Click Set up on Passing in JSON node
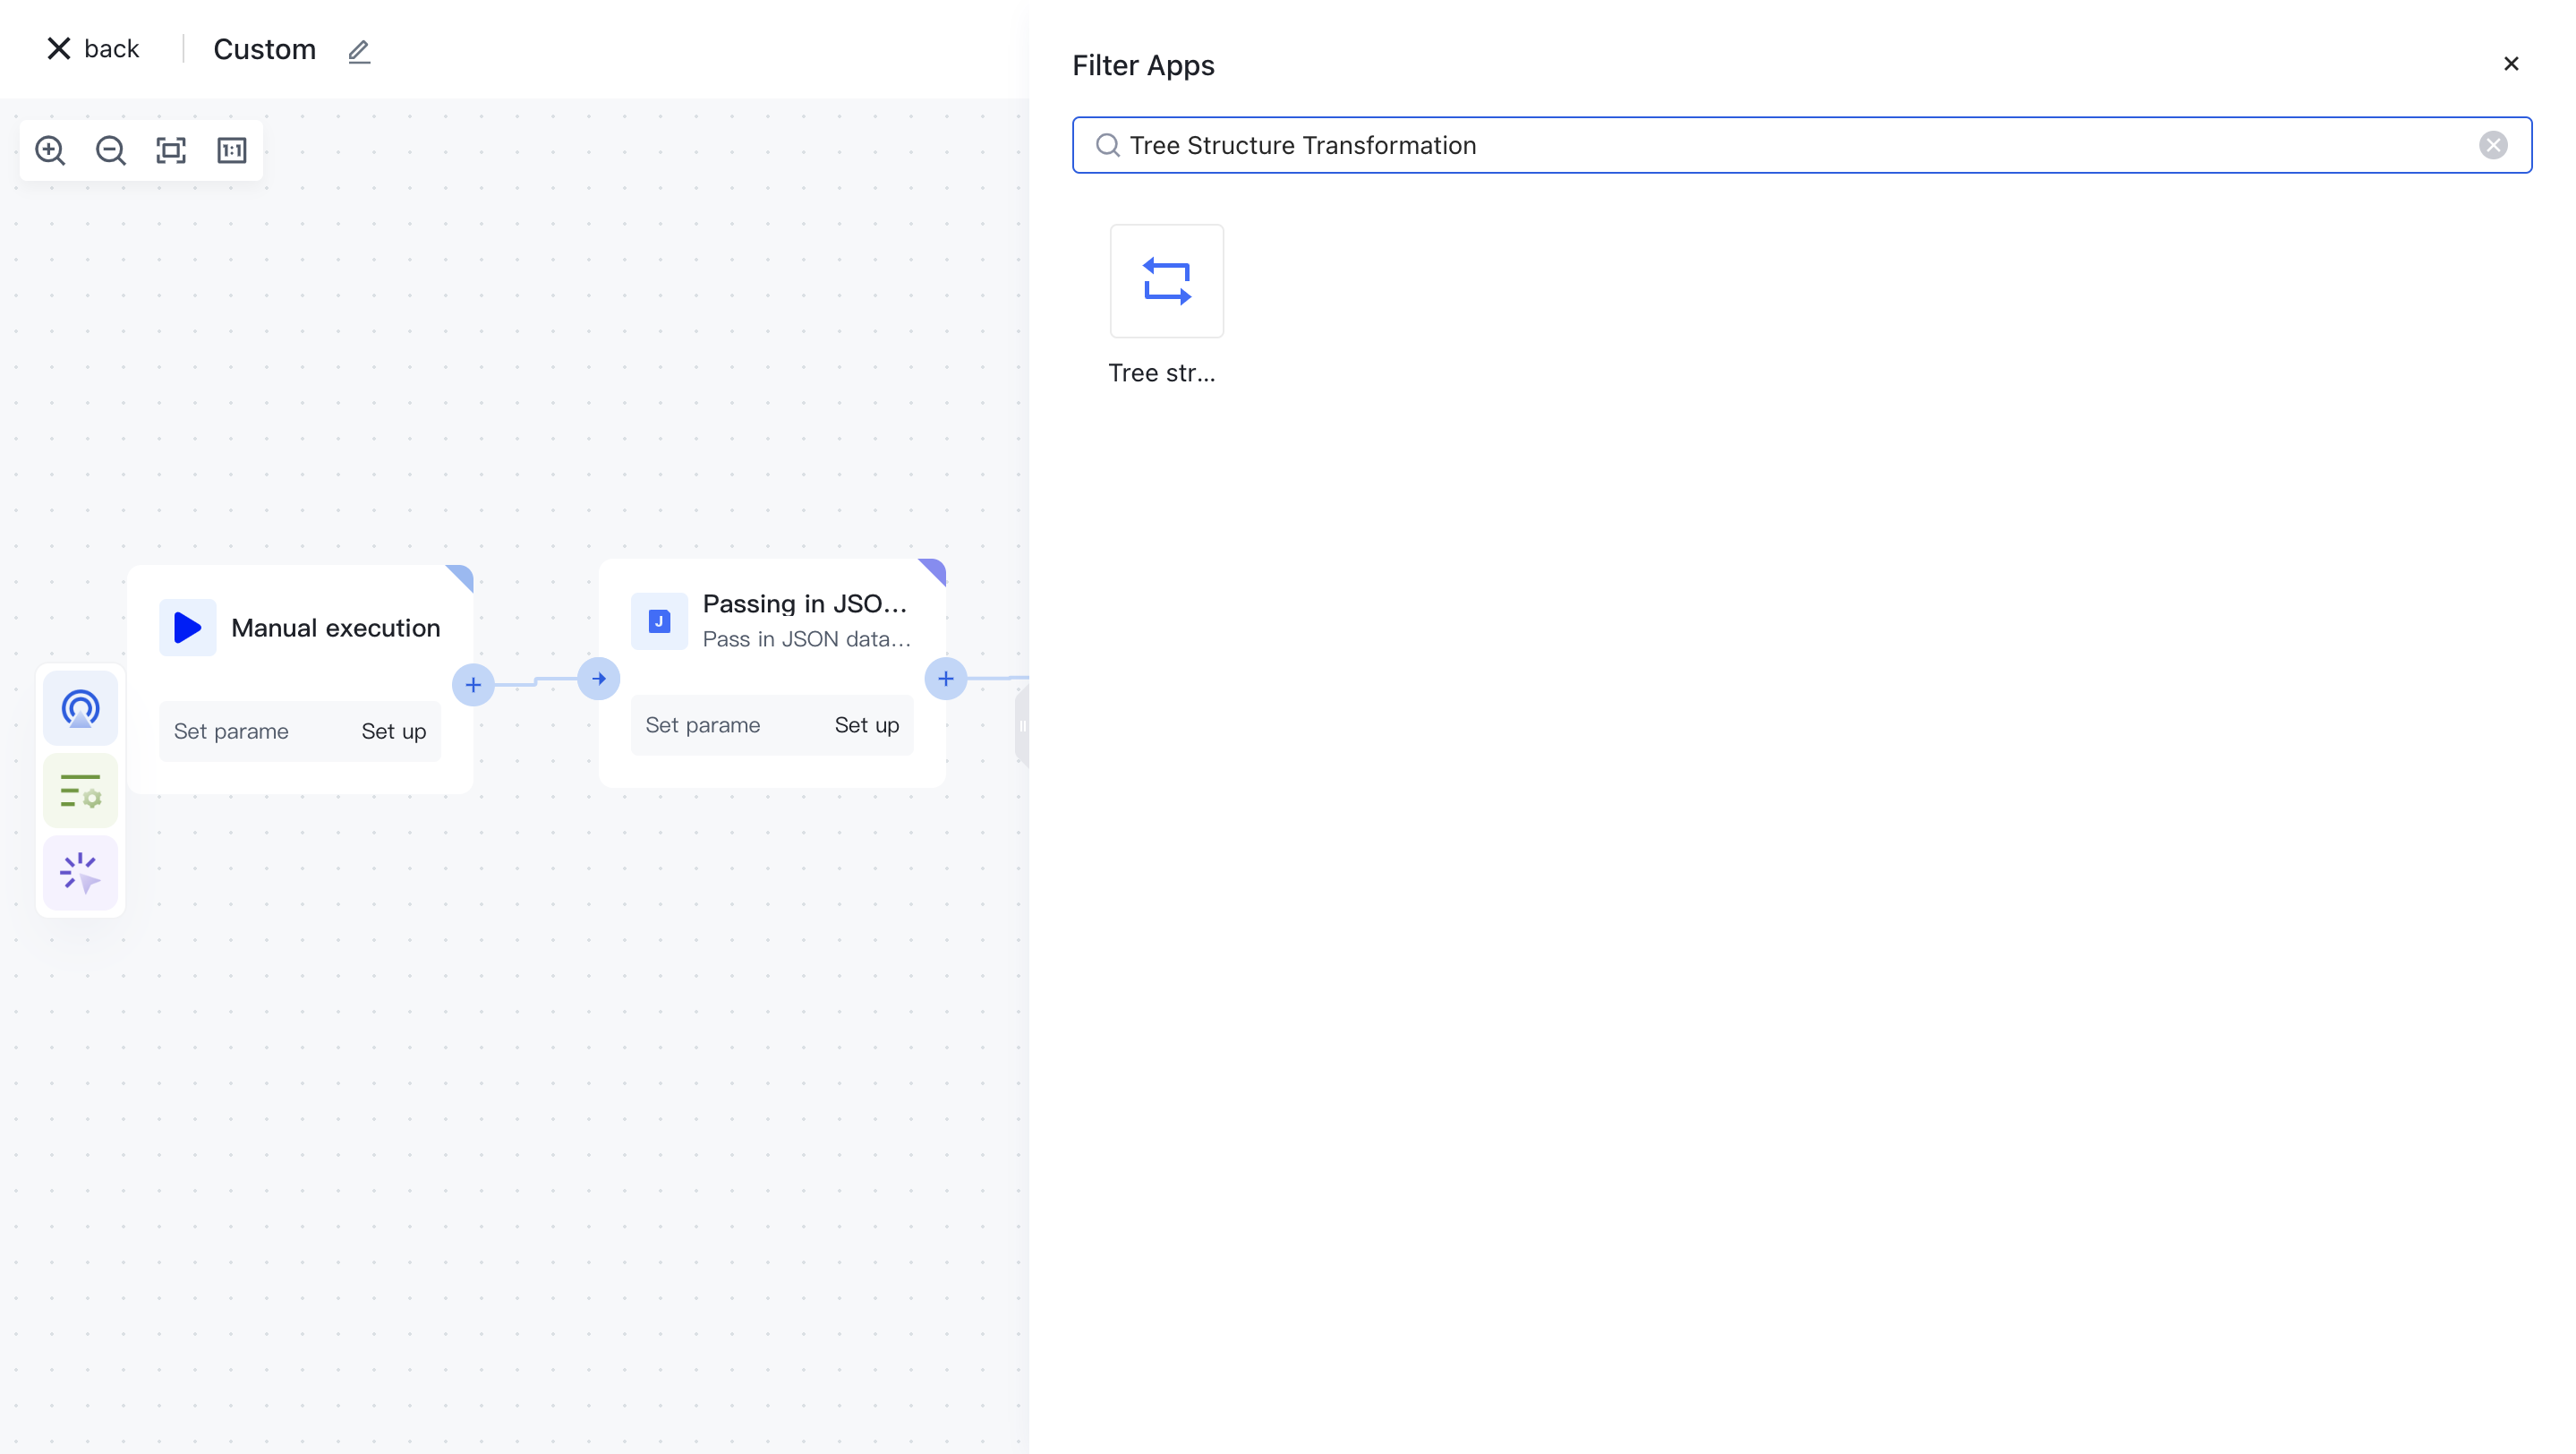The image size is (2576, 1454). click(x=866, y=725)
